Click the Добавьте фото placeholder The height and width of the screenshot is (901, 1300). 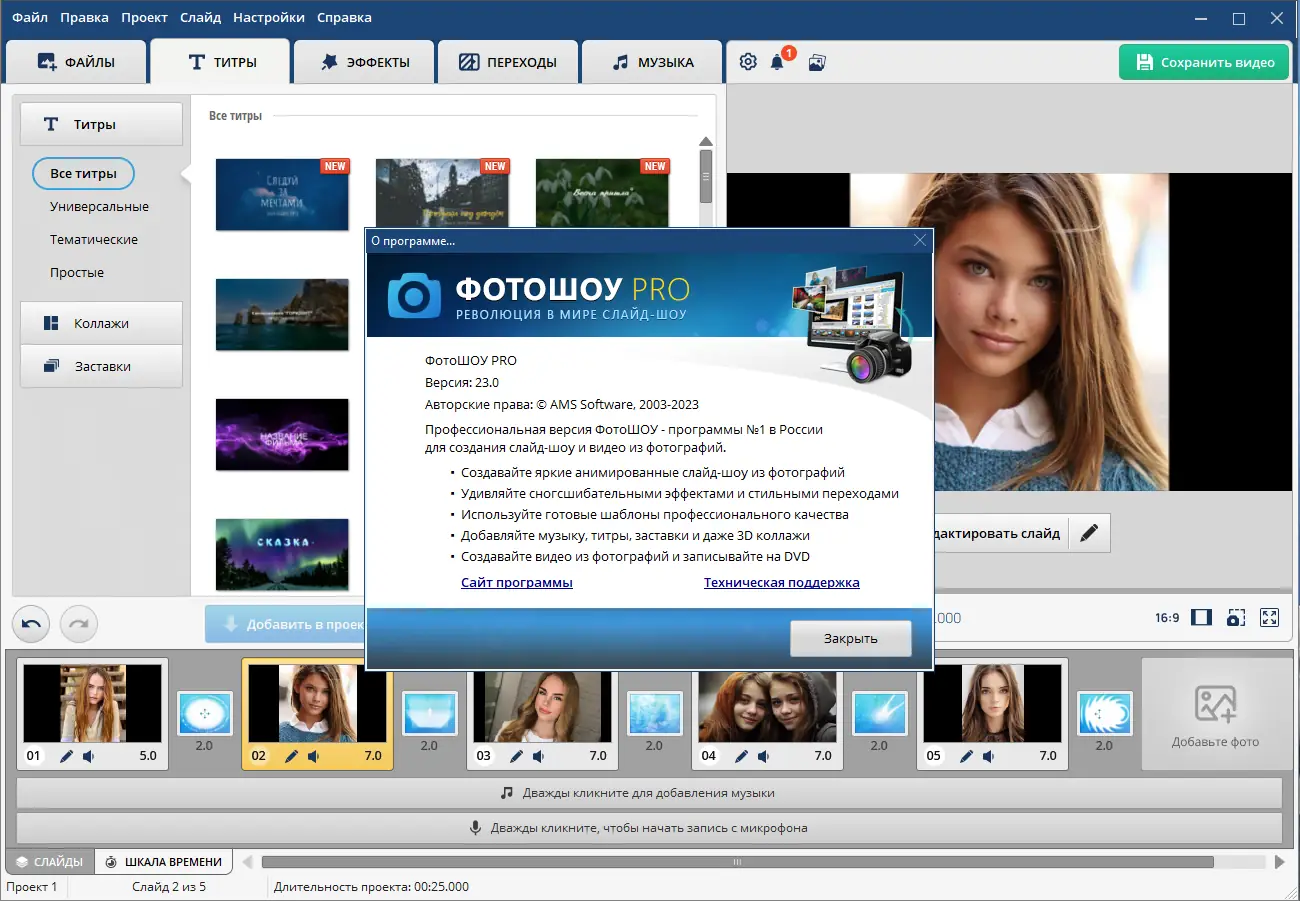click(1215, 714)
